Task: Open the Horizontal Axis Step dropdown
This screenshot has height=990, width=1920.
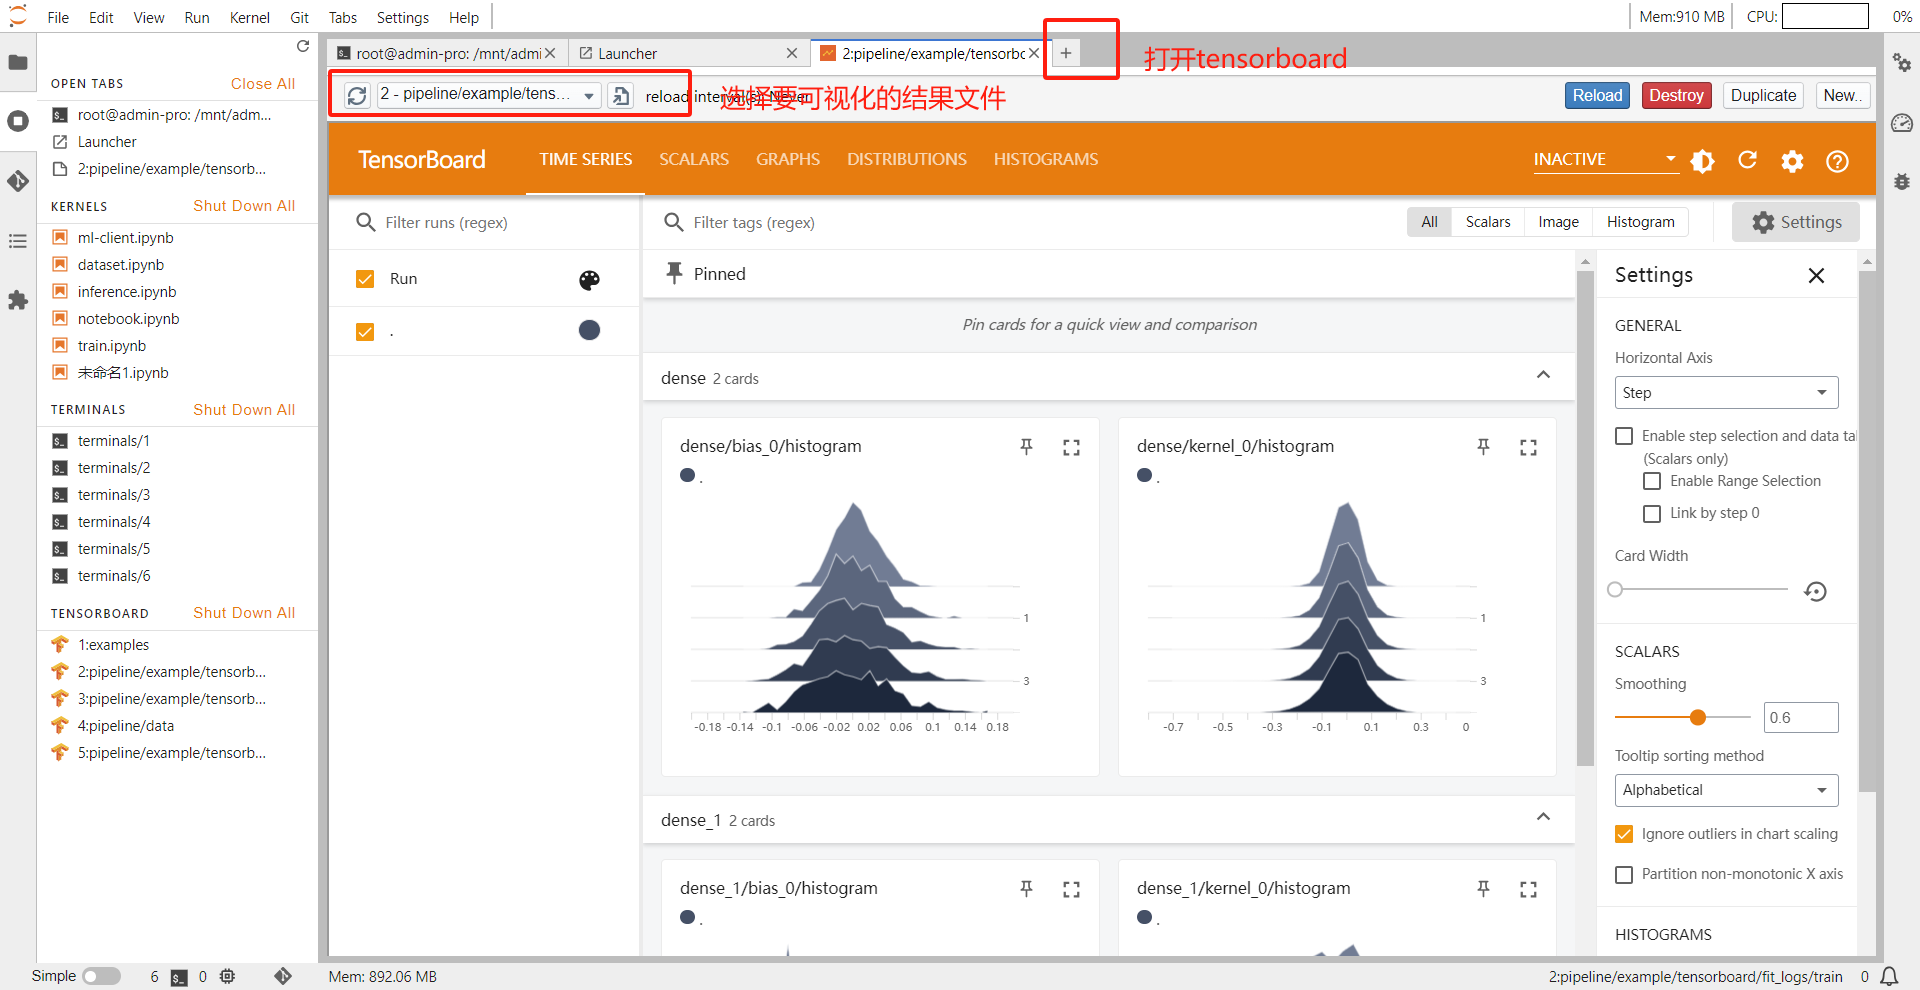Action: 1726,393
